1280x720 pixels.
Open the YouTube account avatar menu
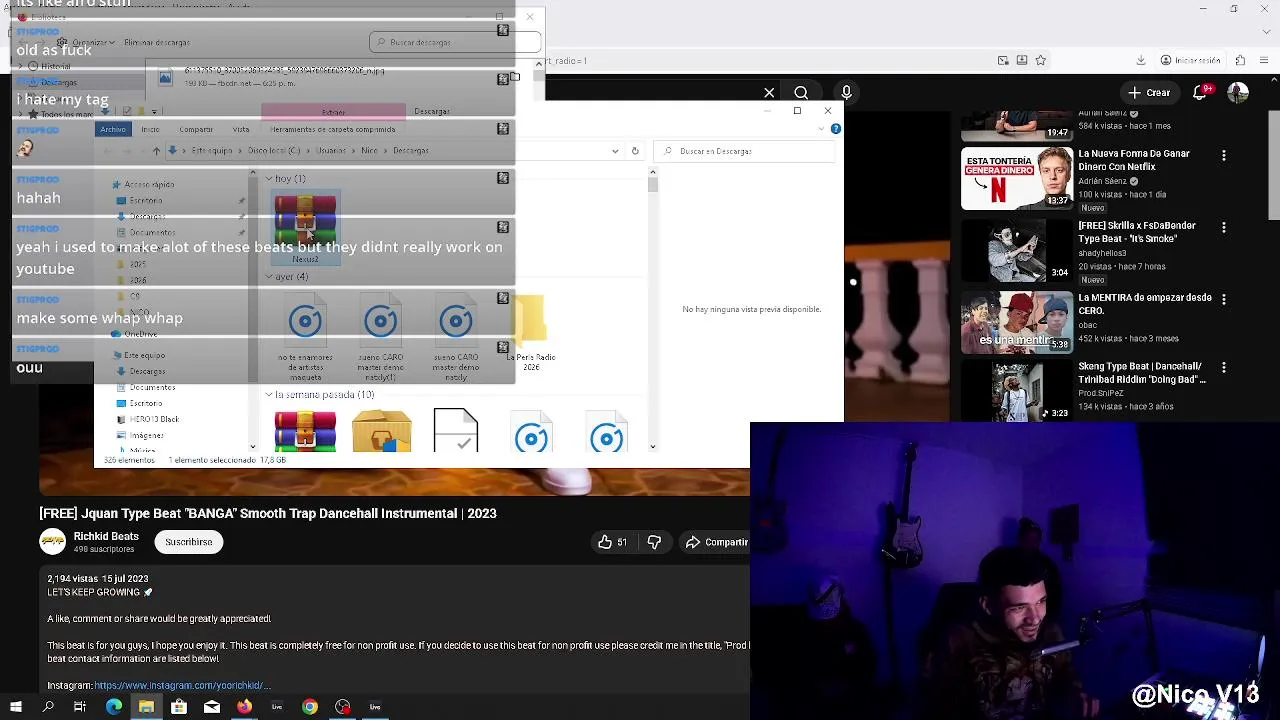(1238, 93)
